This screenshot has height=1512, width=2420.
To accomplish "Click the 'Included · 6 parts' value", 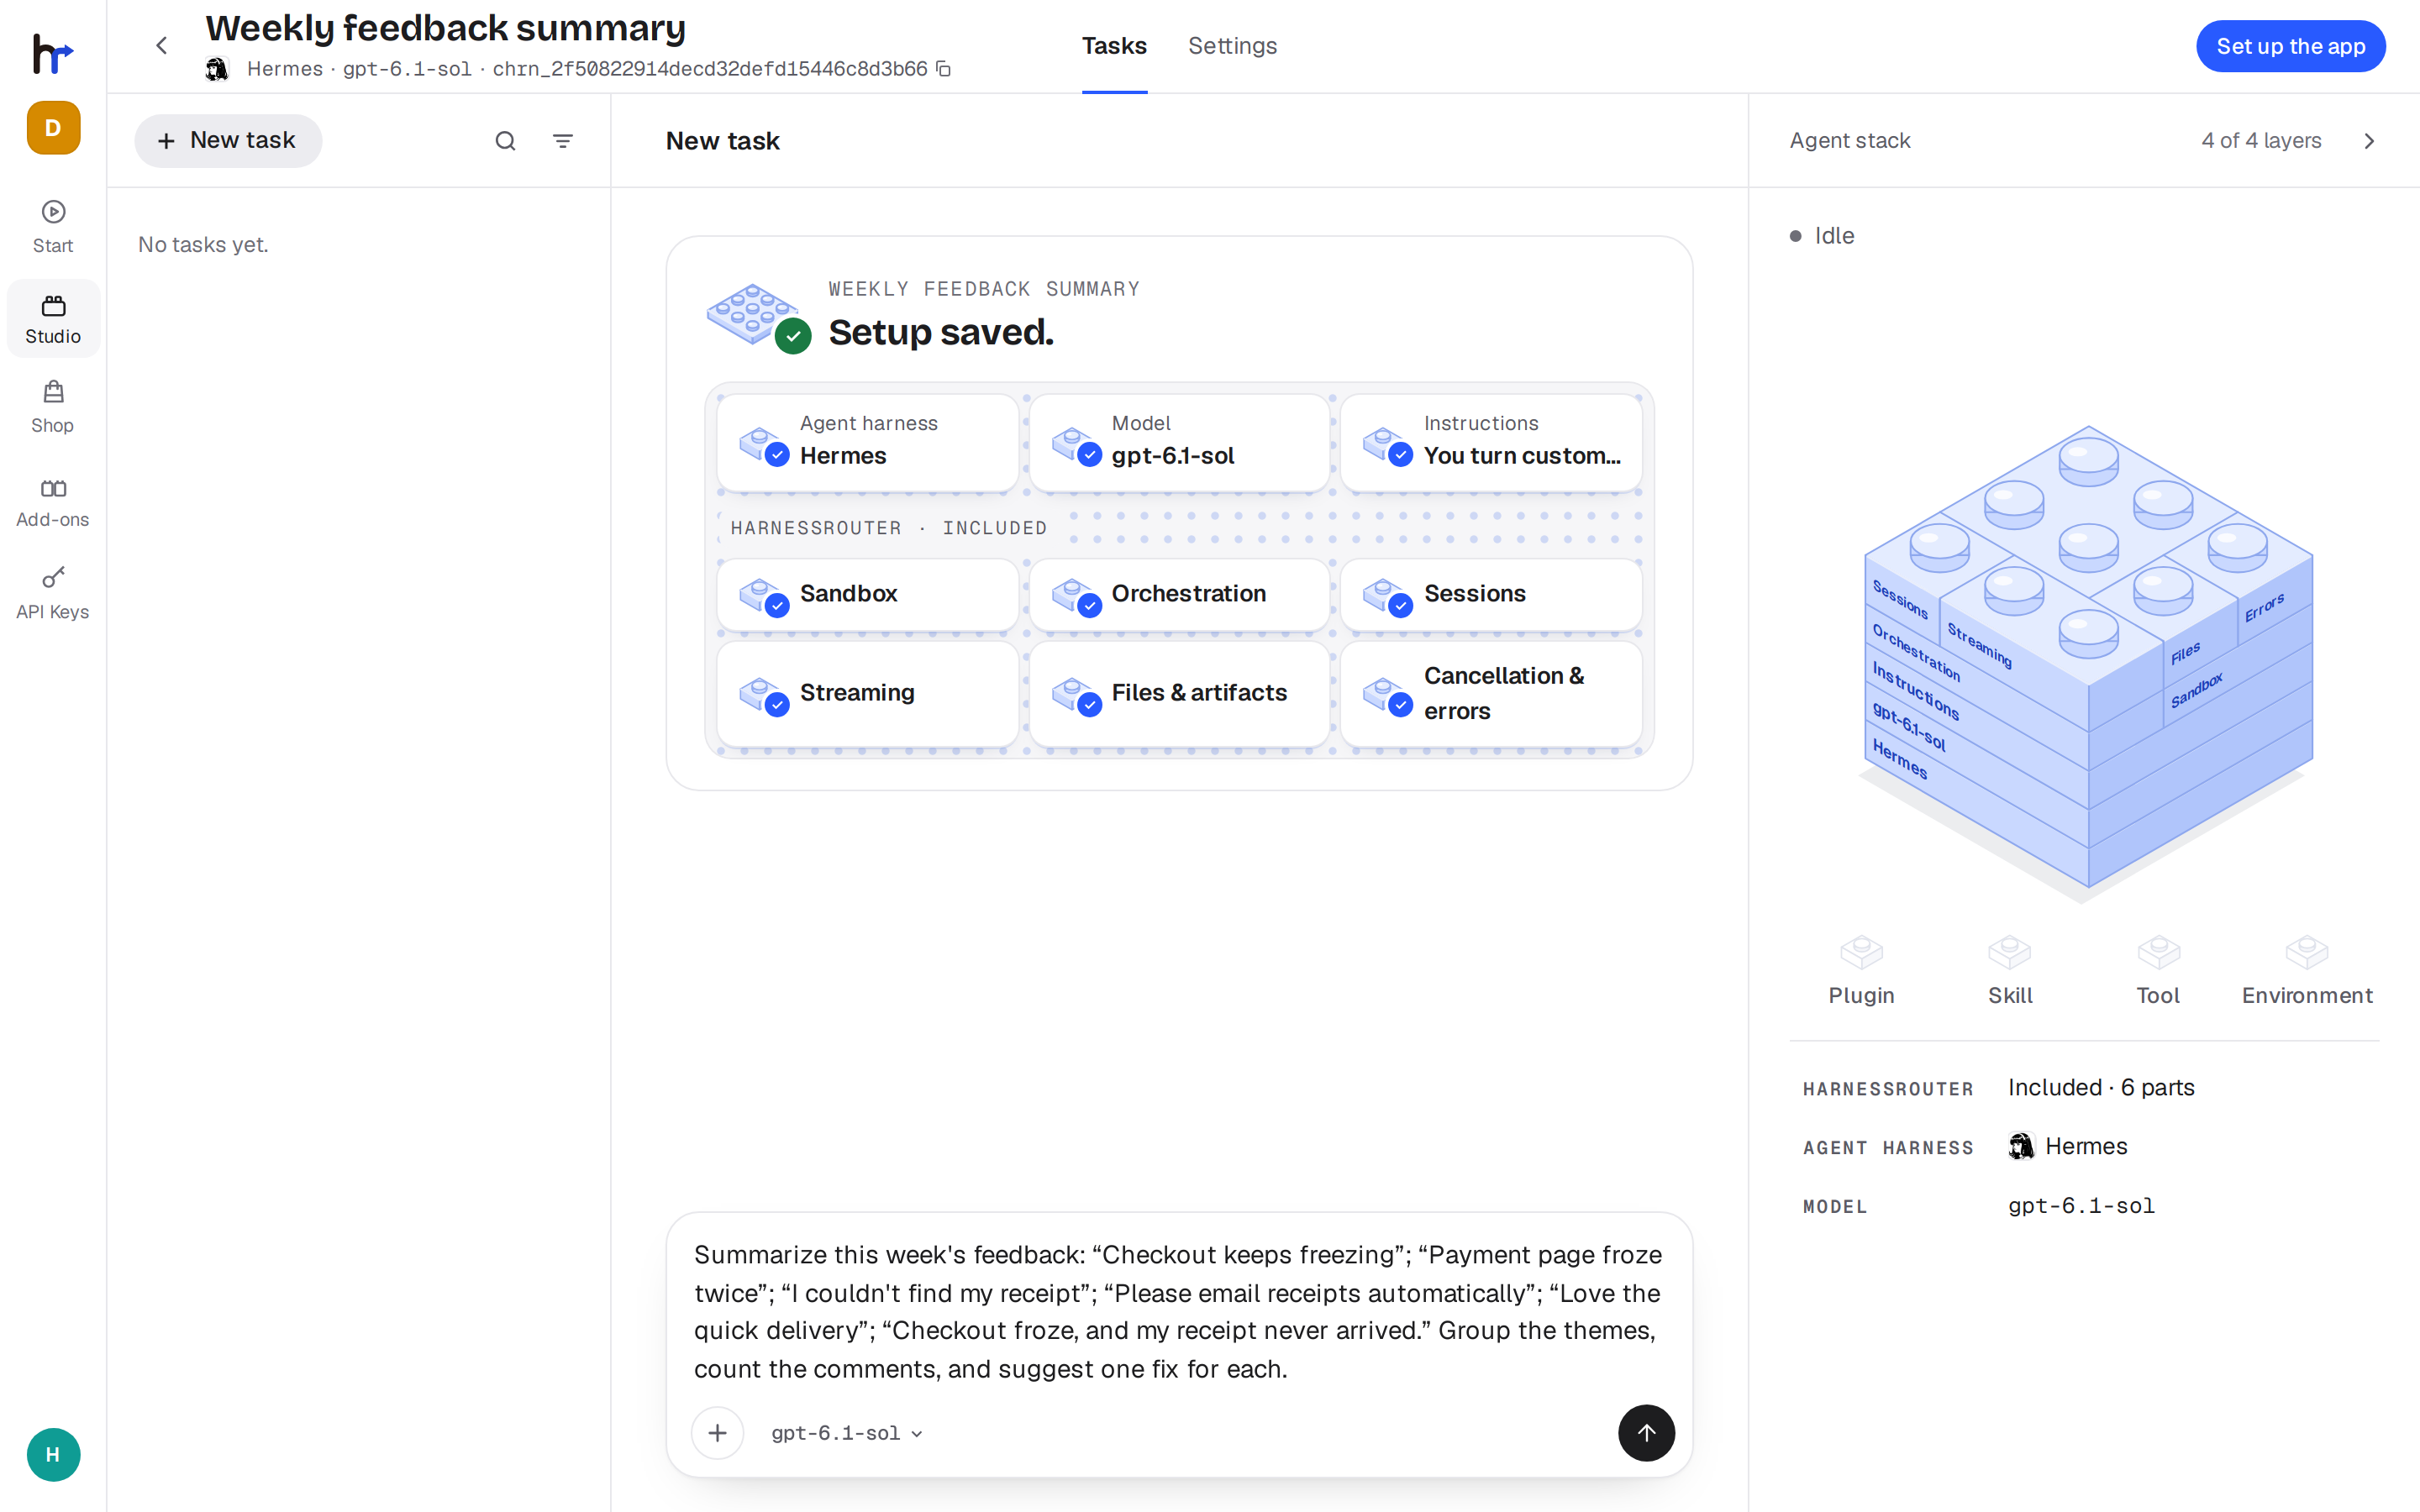I will pyautogui.click(x=2101, y=1087).
